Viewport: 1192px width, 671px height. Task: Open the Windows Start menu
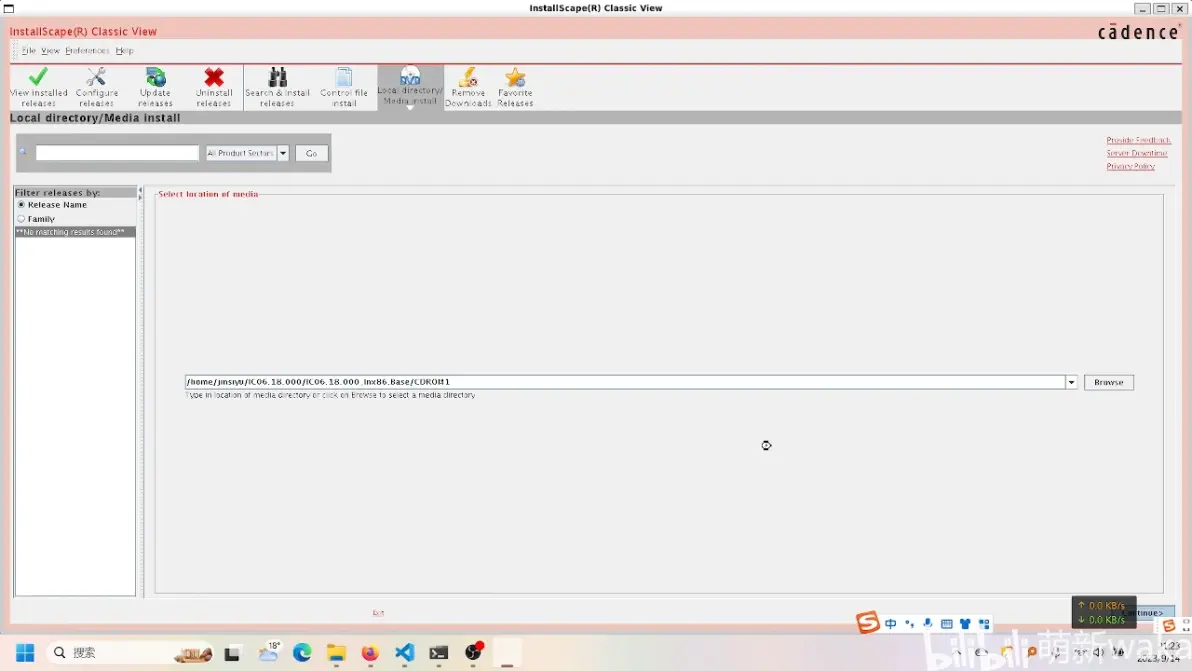pos(25,653)
